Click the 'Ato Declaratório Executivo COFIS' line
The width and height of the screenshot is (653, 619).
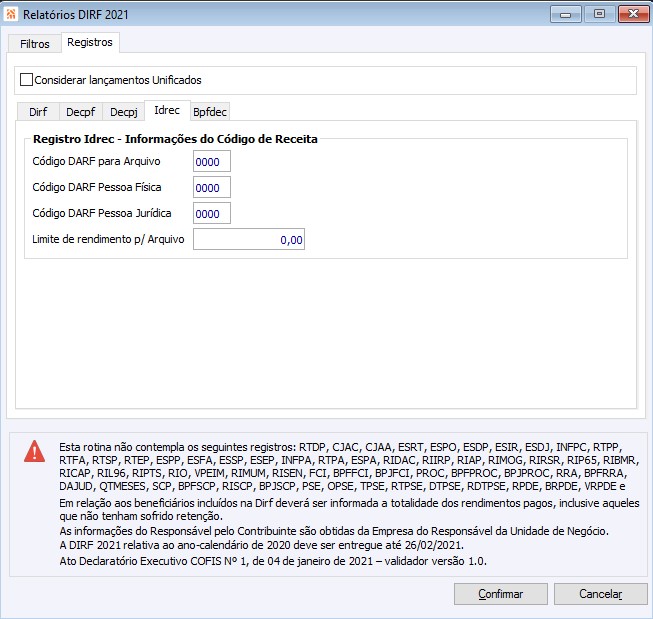click(273, 561)
